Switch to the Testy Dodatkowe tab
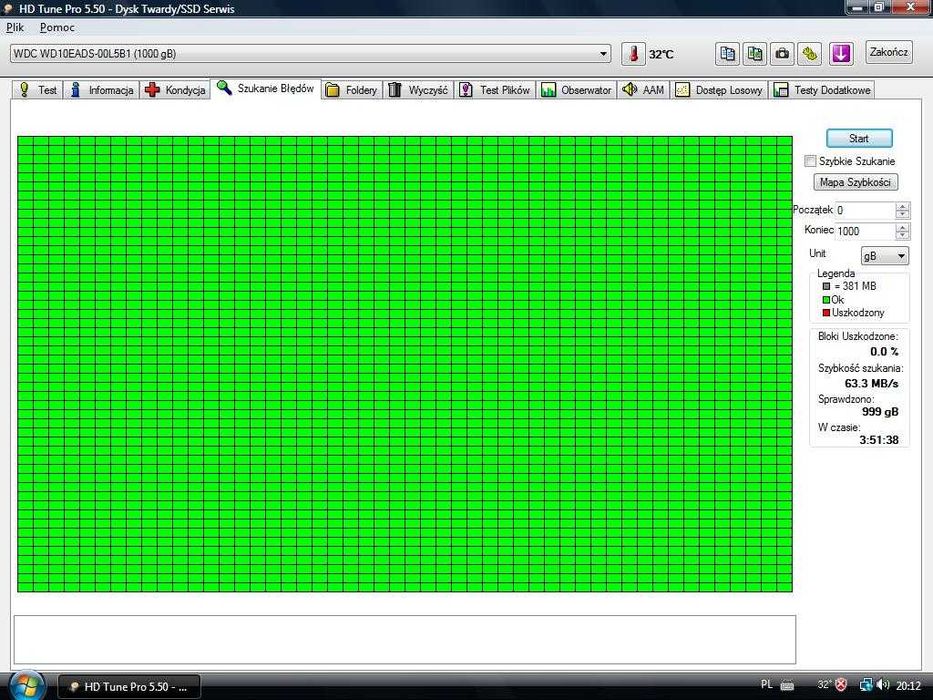This screenshot has width=933, height=700. pyautogui.click(x=822, y=90)
